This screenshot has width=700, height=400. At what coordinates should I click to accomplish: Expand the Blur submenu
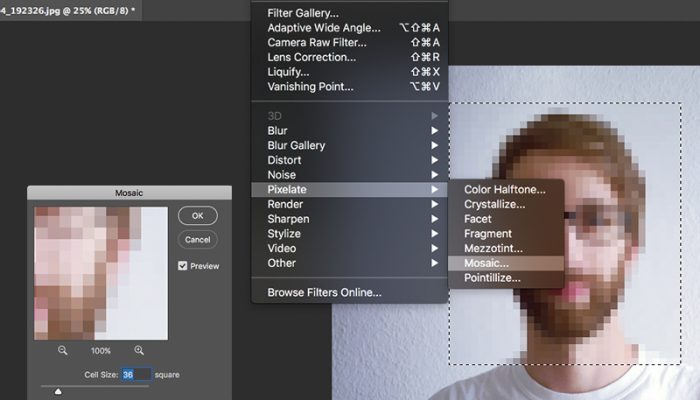[350, 131]
